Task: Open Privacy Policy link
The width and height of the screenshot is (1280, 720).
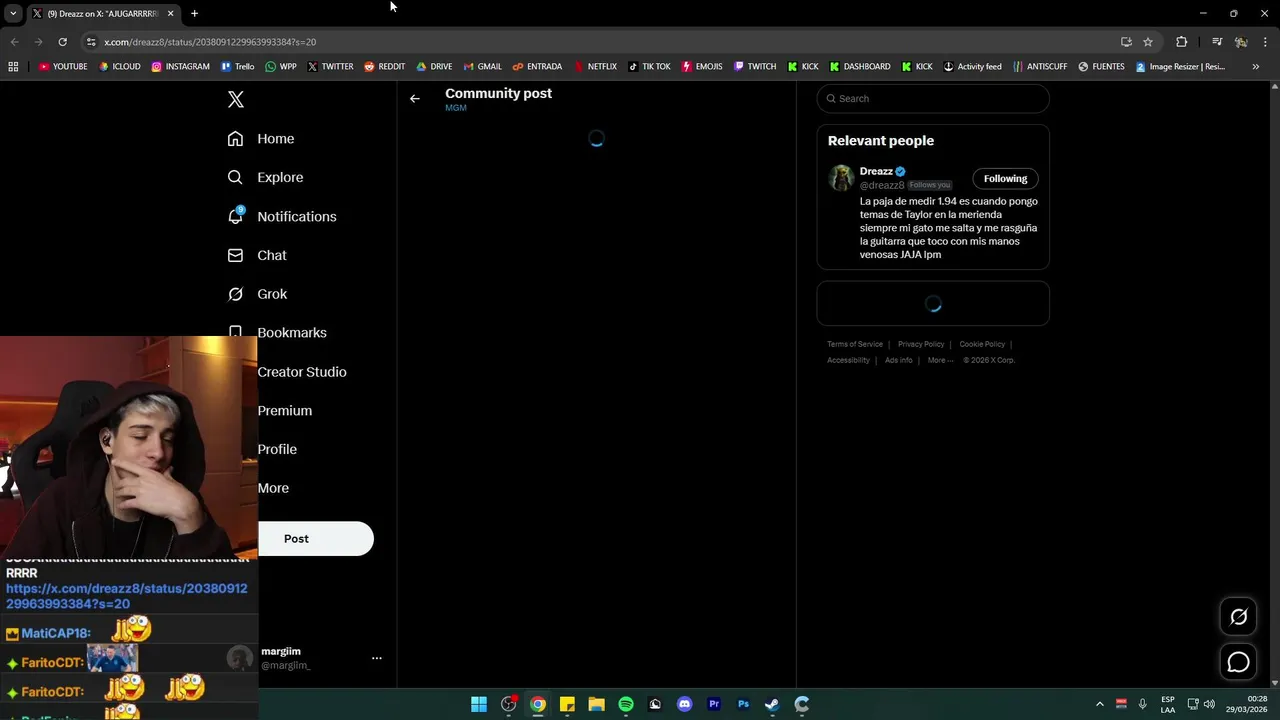Action: (921, 344)
